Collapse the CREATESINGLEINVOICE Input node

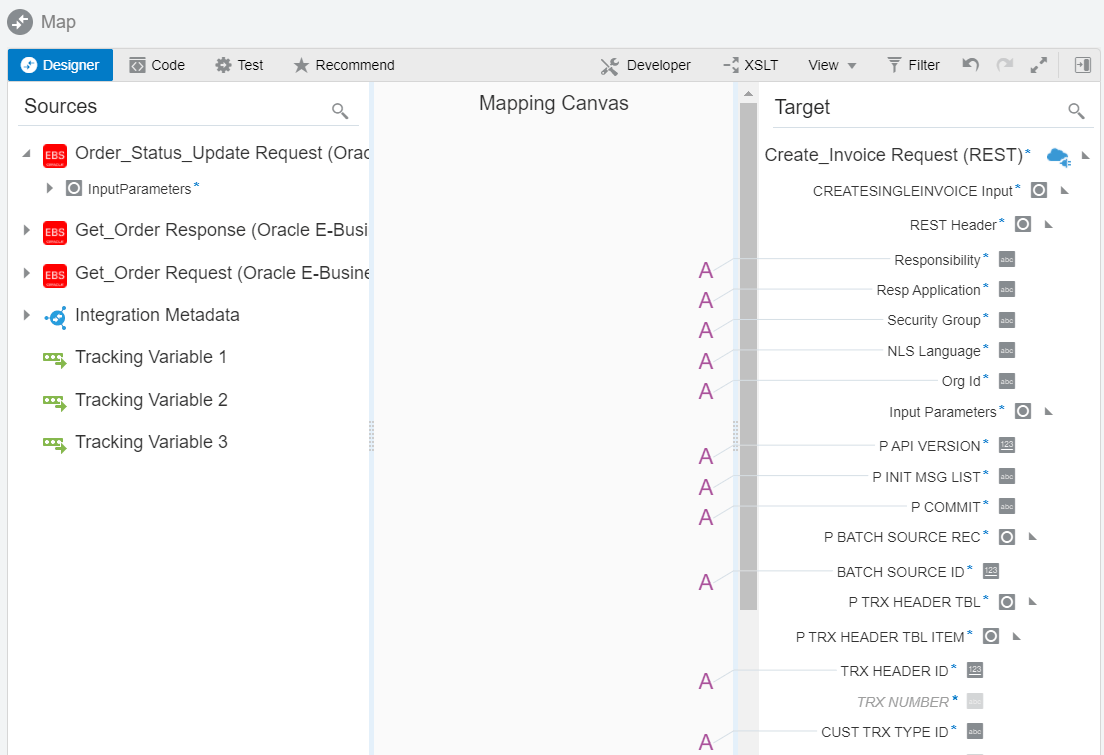pos(1065,191)
